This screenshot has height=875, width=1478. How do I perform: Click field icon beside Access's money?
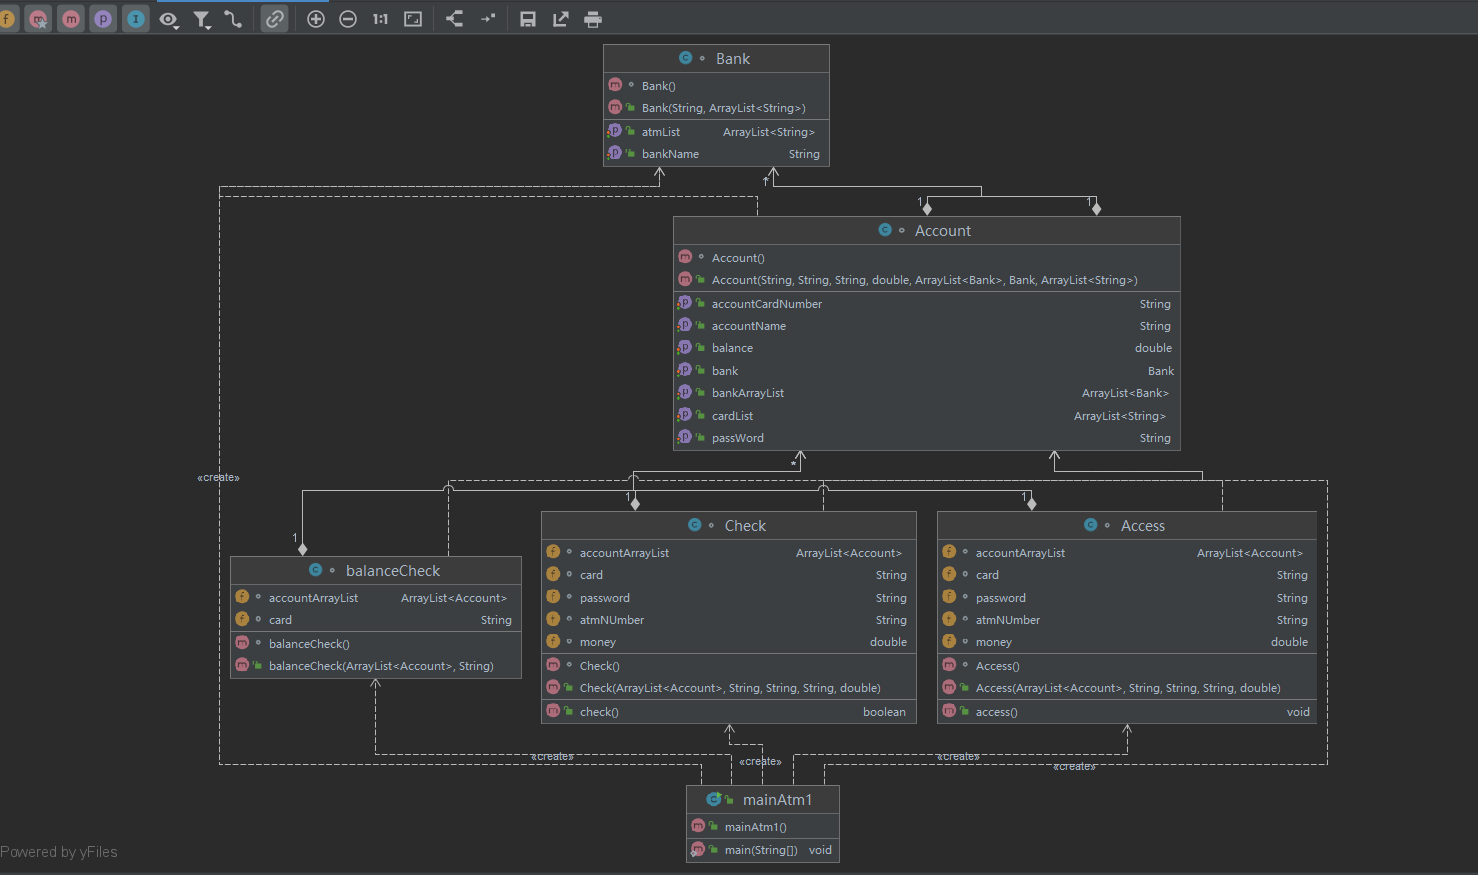click(x=949, y=641)
